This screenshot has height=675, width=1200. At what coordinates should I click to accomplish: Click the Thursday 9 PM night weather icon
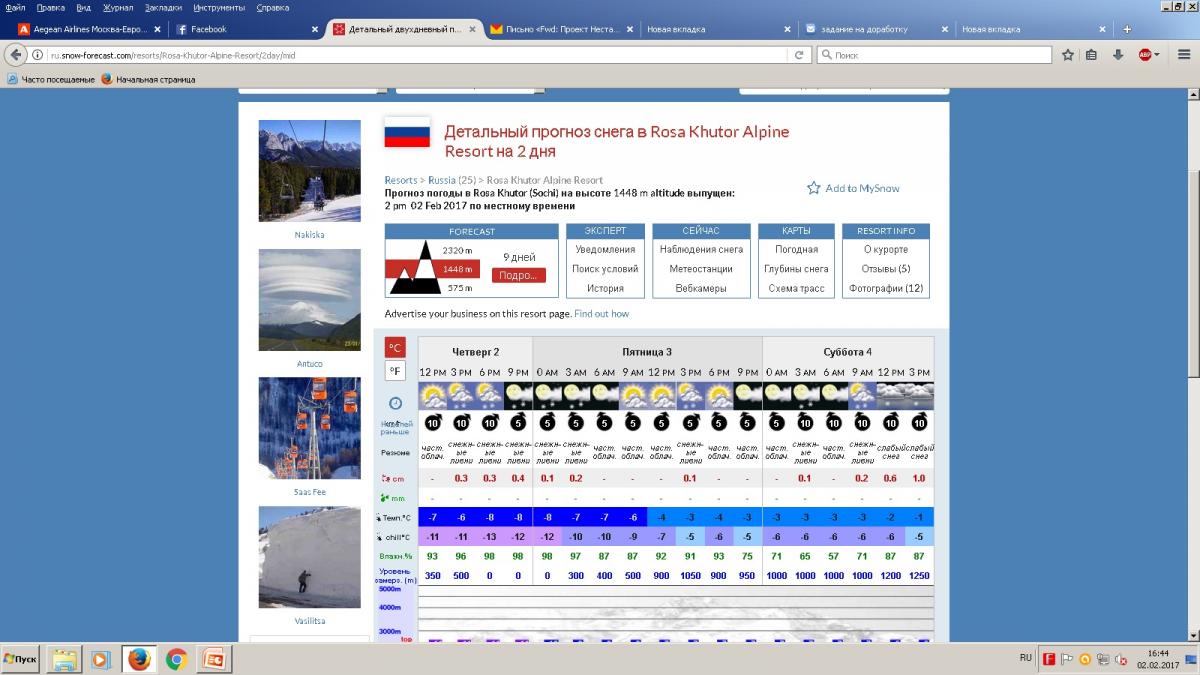[x=518, y=396]
